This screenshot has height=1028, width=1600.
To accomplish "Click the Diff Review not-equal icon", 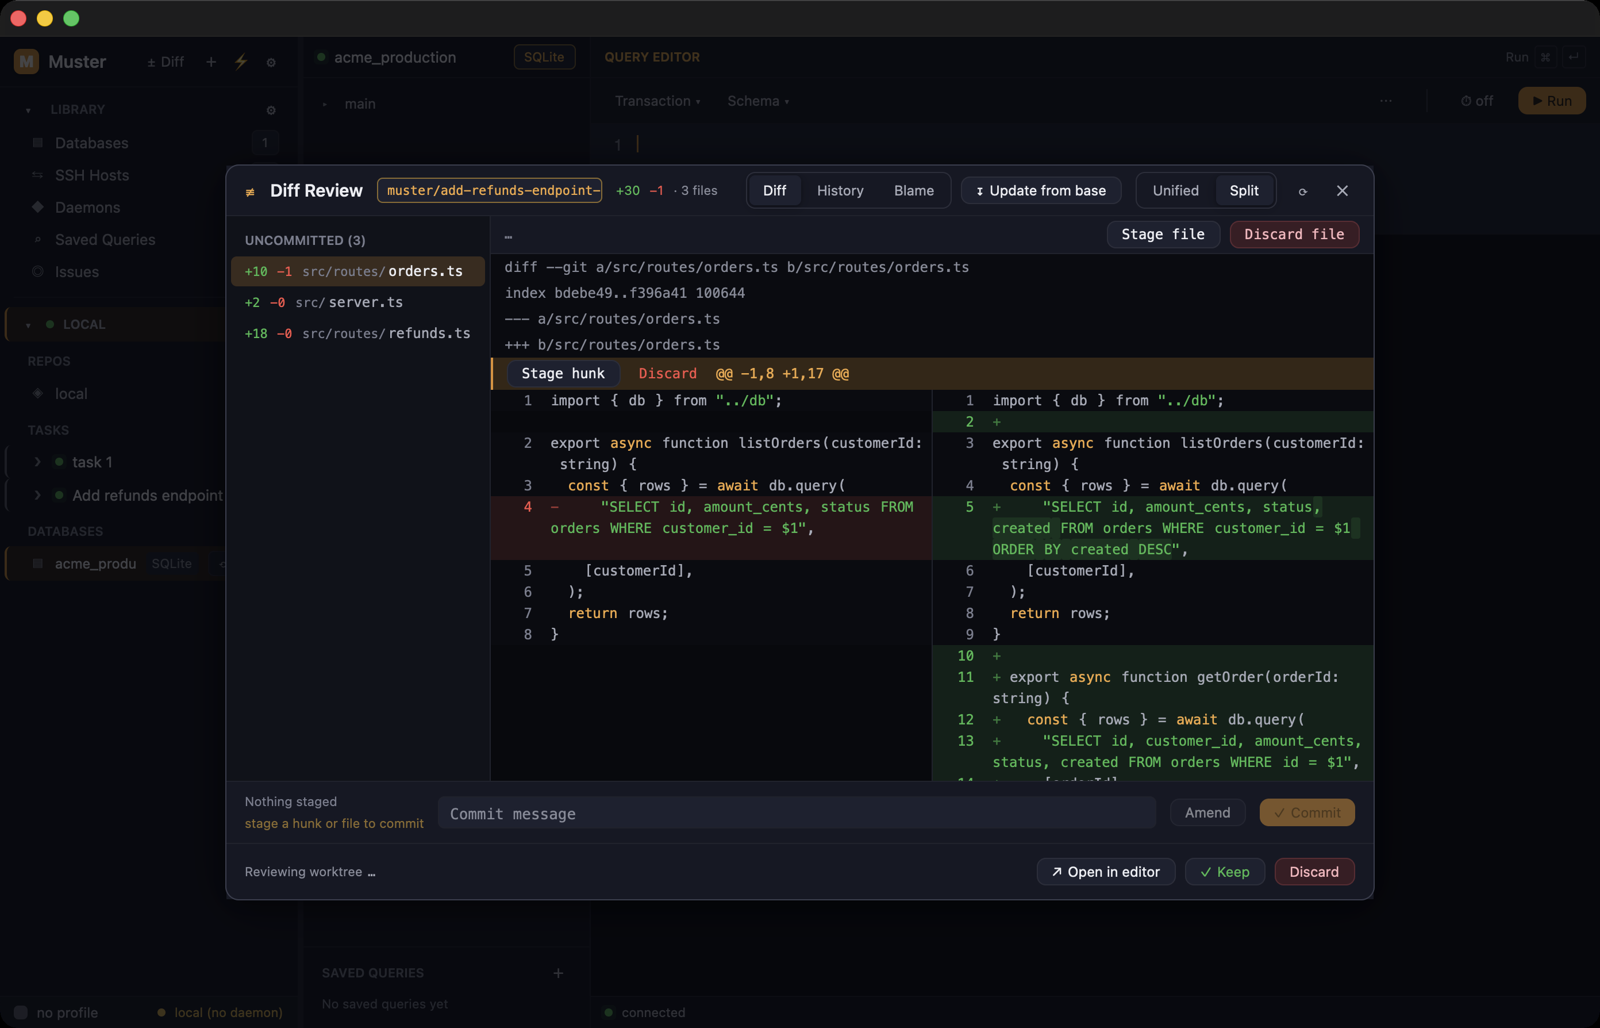I will [x=250, y=191].
